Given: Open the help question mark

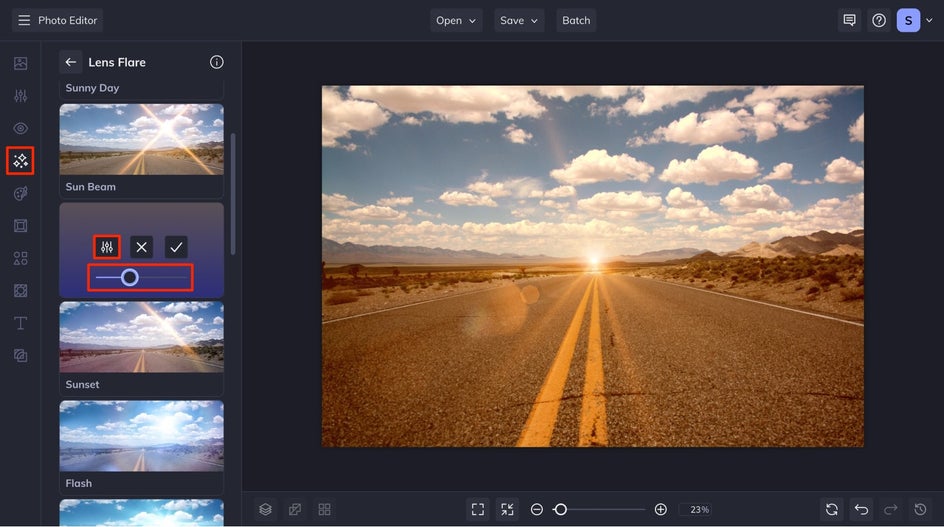Looking at the screenshot, I should pyautogui.click(x=879, y=20).
